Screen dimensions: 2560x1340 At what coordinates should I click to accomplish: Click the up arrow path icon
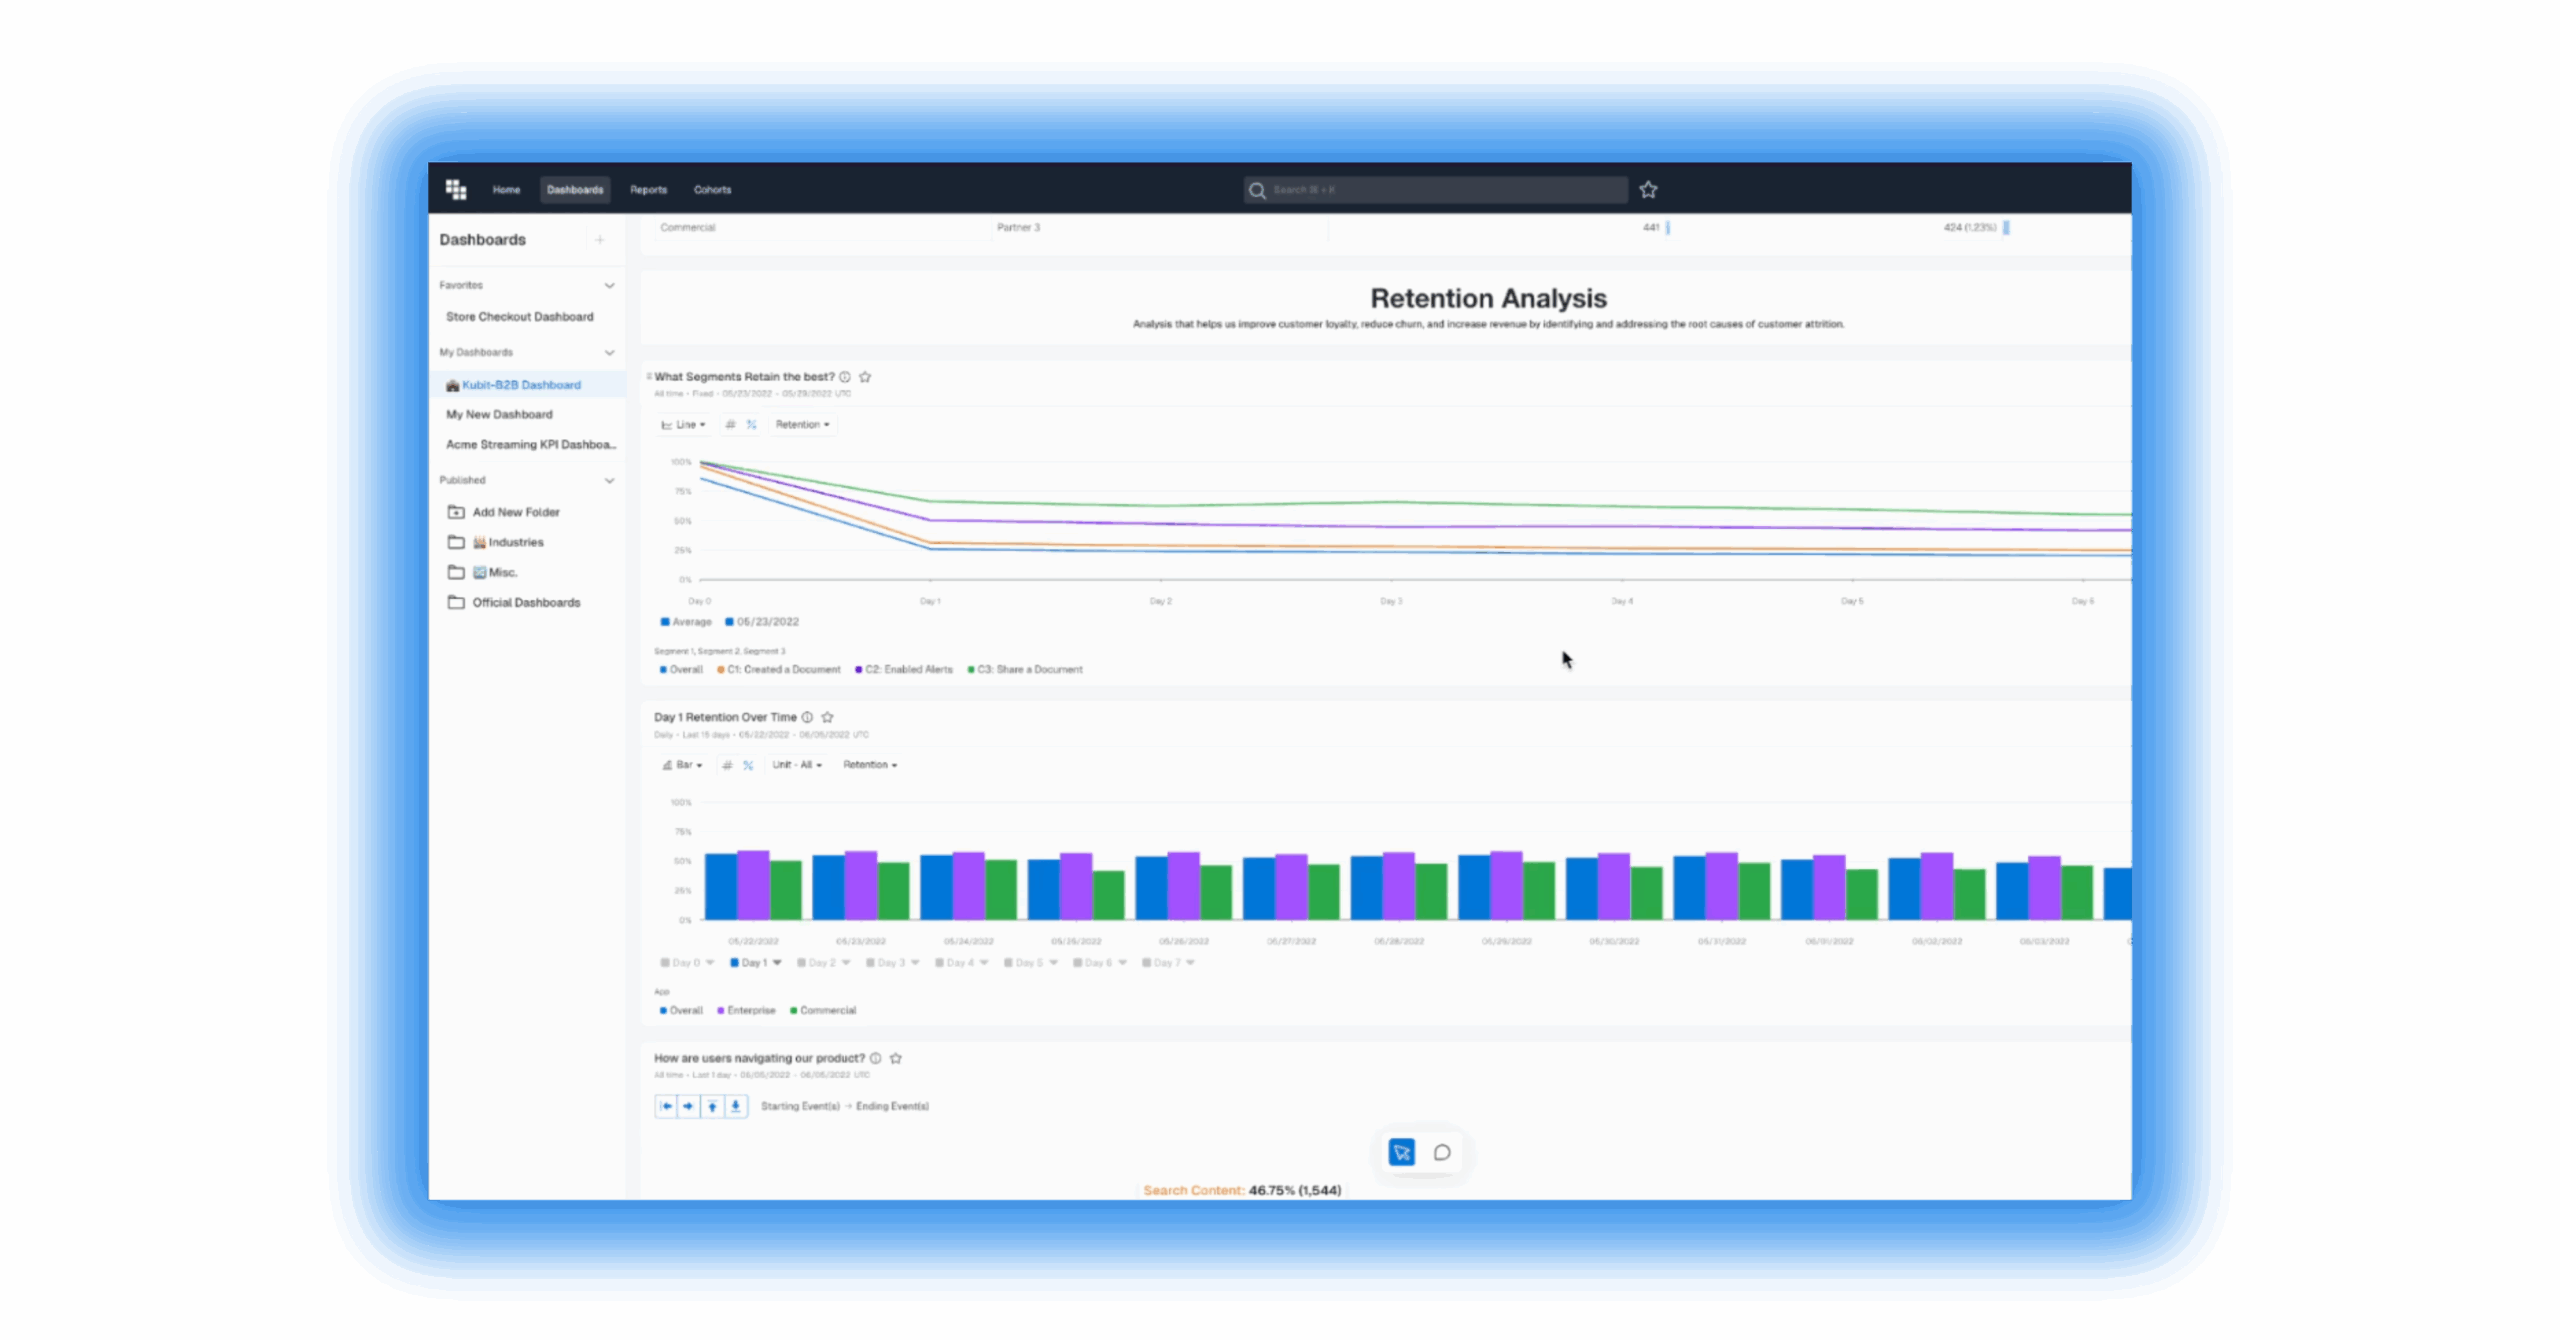[712, 1106]
